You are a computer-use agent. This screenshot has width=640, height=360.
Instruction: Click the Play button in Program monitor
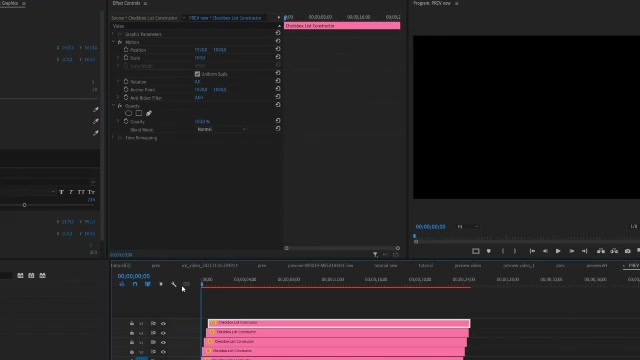click(558, 251)
